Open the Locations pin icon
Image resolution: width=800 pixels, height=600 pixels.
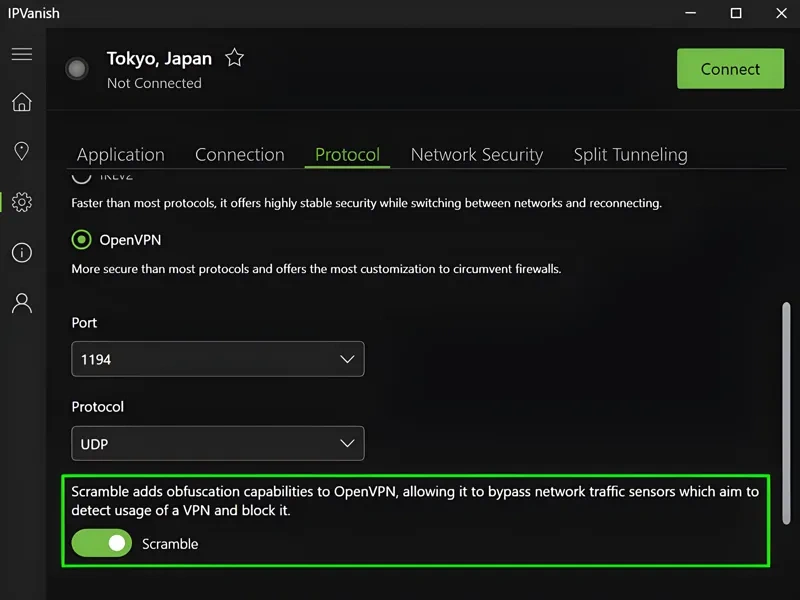[x=21, y=151]
